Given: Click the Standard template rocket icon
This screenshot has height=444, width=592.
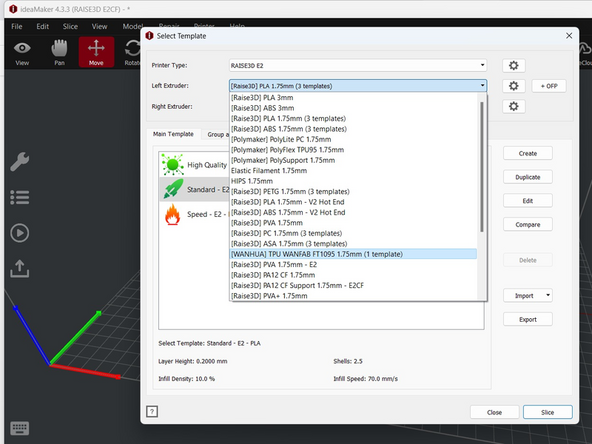Looking at the screenshot, I should (173, 189).
